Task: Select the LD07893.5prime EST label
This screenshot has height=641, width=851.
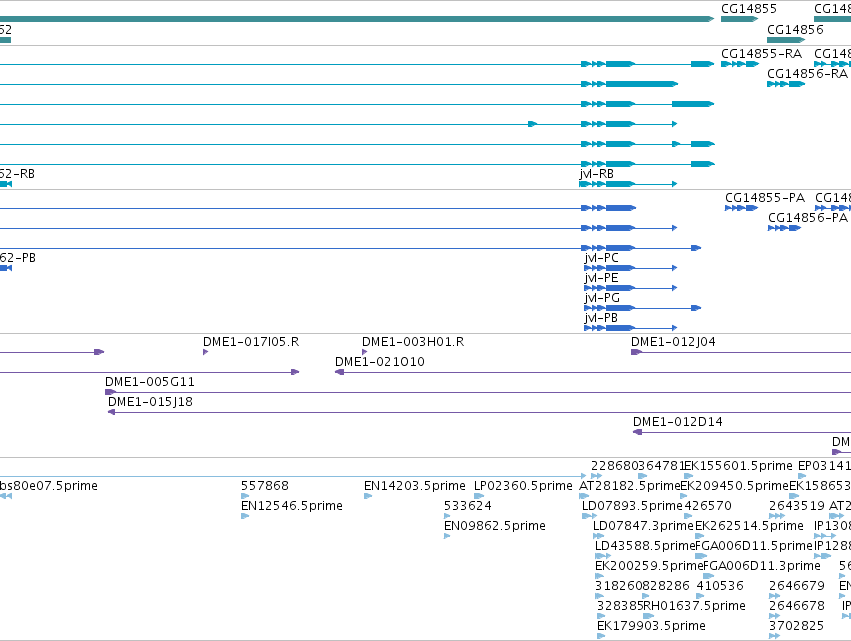Action: click(x=632, y=506)
